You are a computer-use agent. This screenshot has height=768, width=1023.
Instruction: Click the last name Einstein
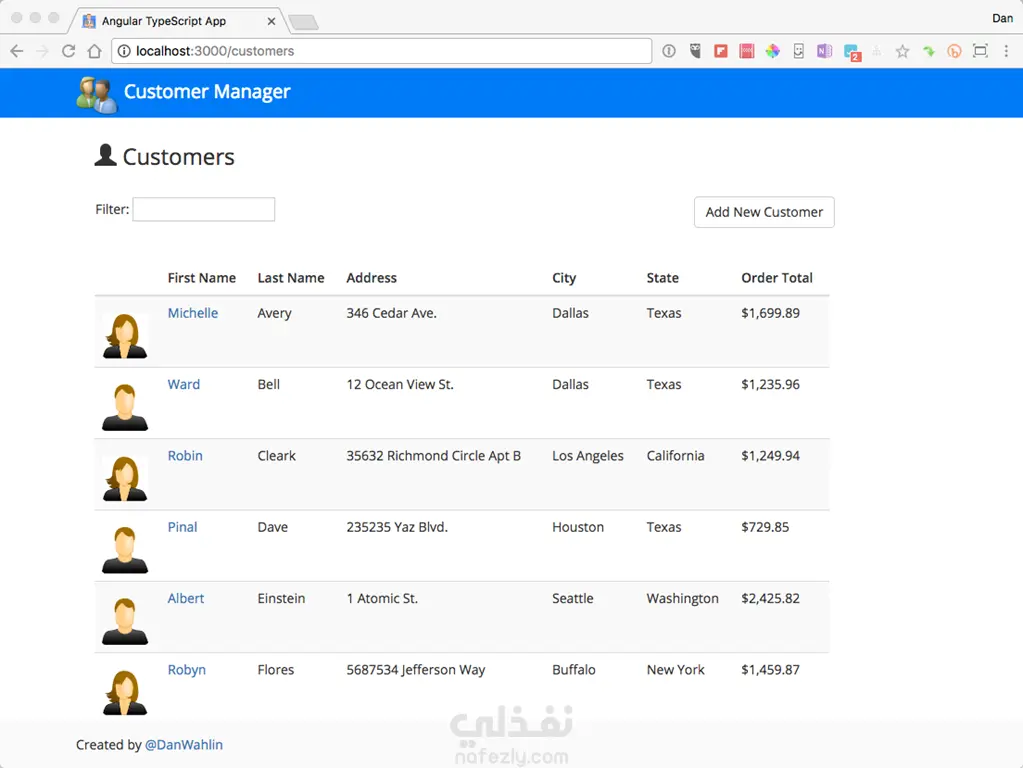(281, 598)
